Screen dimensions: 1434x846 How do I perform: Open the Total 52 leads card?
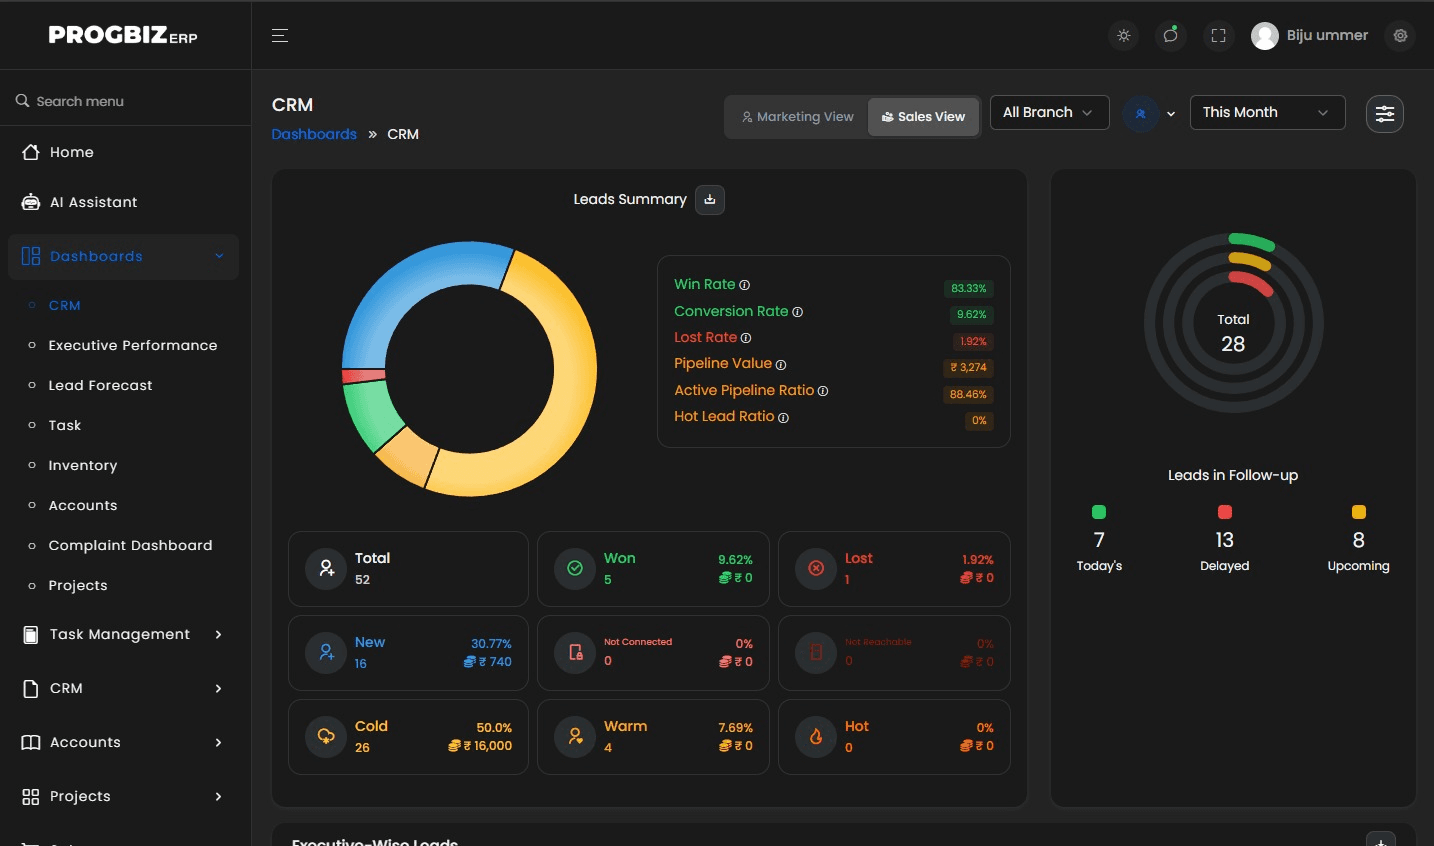point(408,569)
